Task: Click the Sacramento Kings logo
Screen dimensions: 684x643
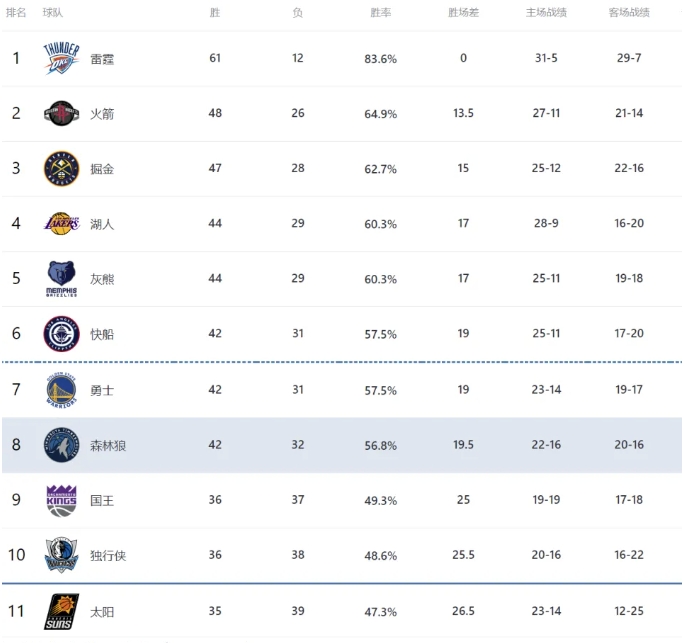Action: [62, 500]
